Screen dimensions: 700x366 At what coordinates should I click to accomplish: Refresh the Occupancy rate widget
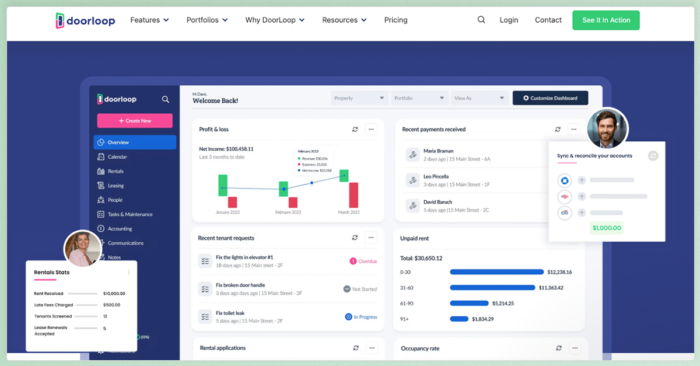point(559,348)
